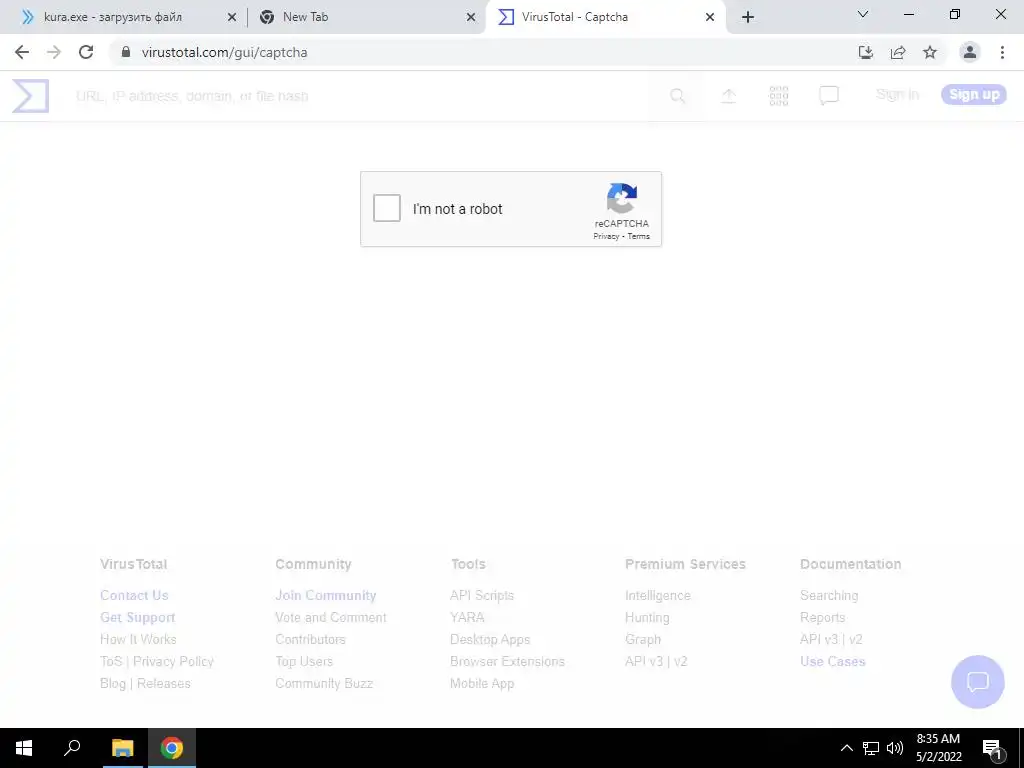Open the floating chat bubble button
1024x768 pixels.
click(x=978, y=682)
